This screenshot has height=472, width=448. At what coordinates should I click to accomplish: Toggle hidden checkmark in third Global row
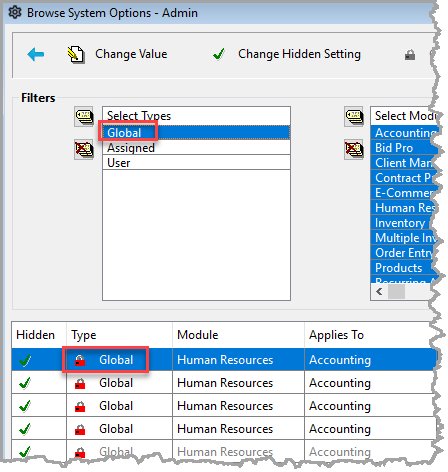point(25,406)
